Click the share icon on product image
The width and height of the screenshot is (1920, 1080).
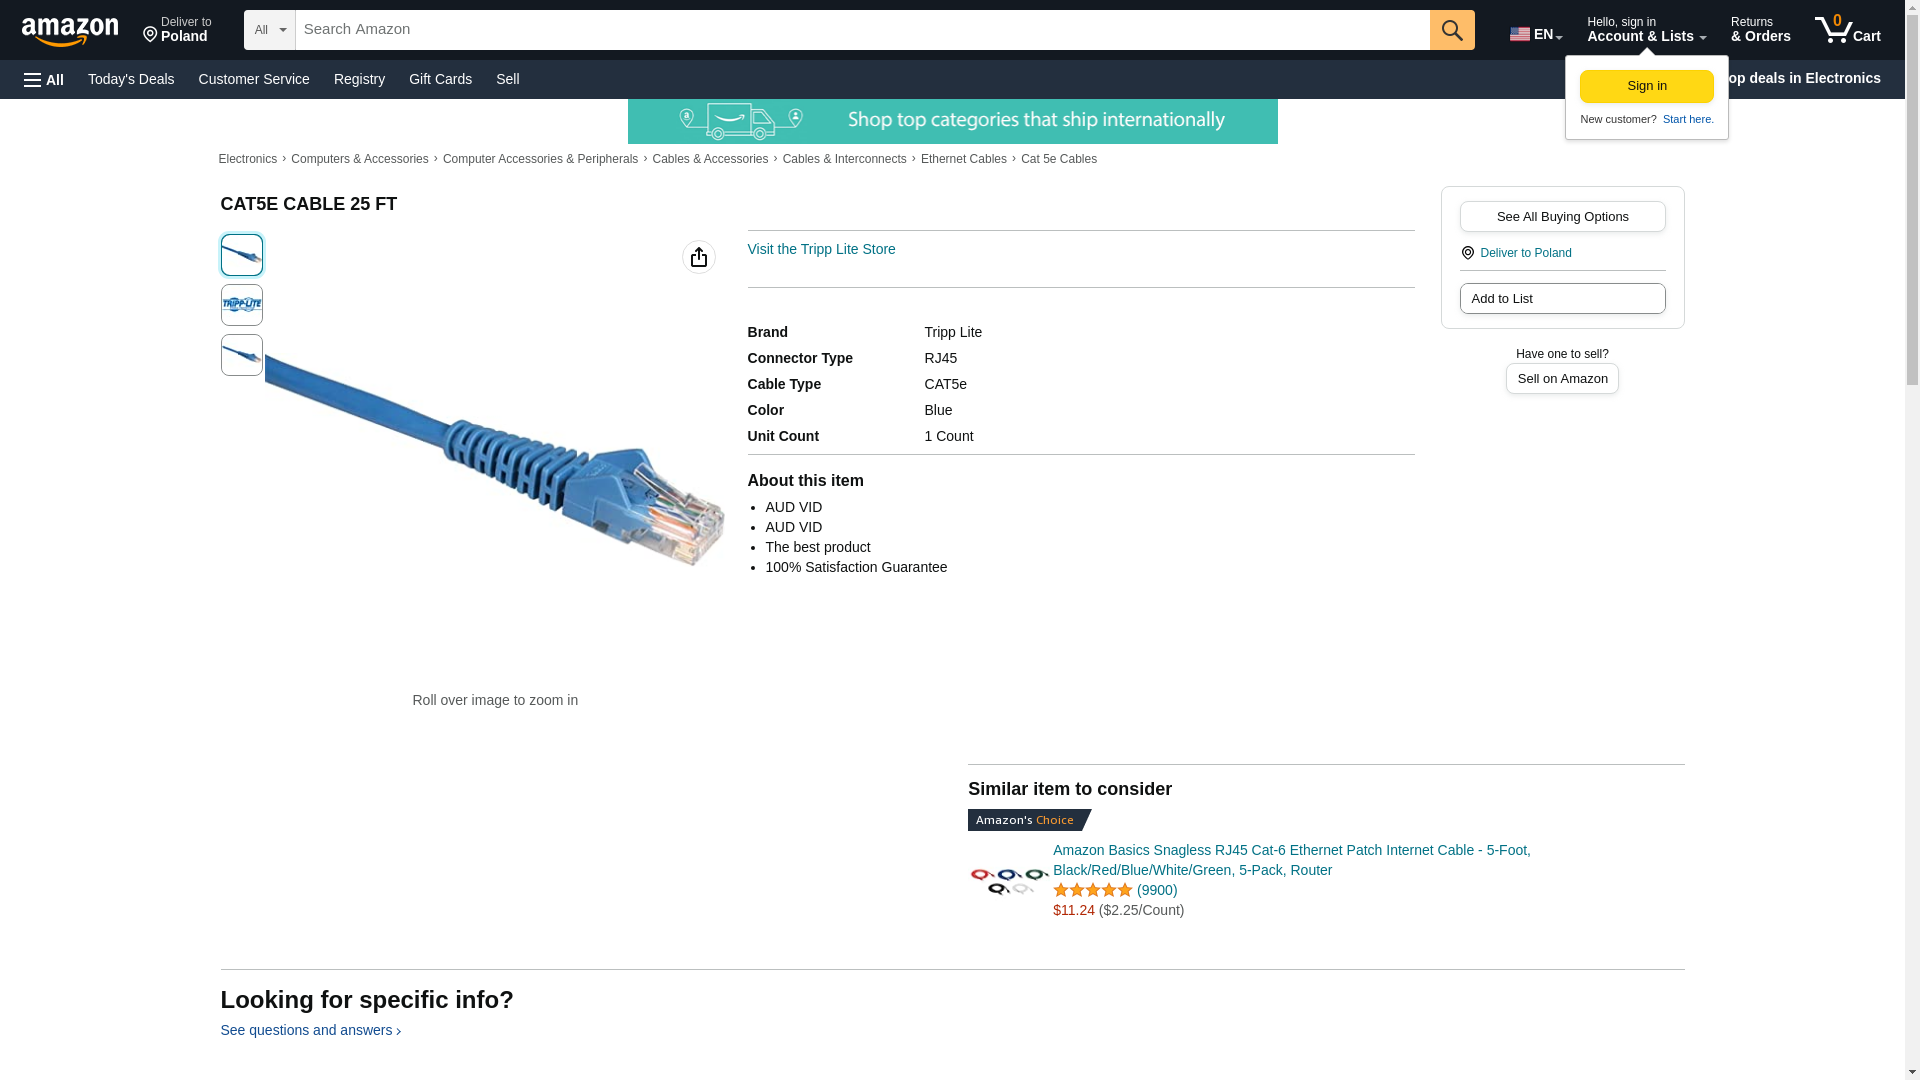[699, 257]
